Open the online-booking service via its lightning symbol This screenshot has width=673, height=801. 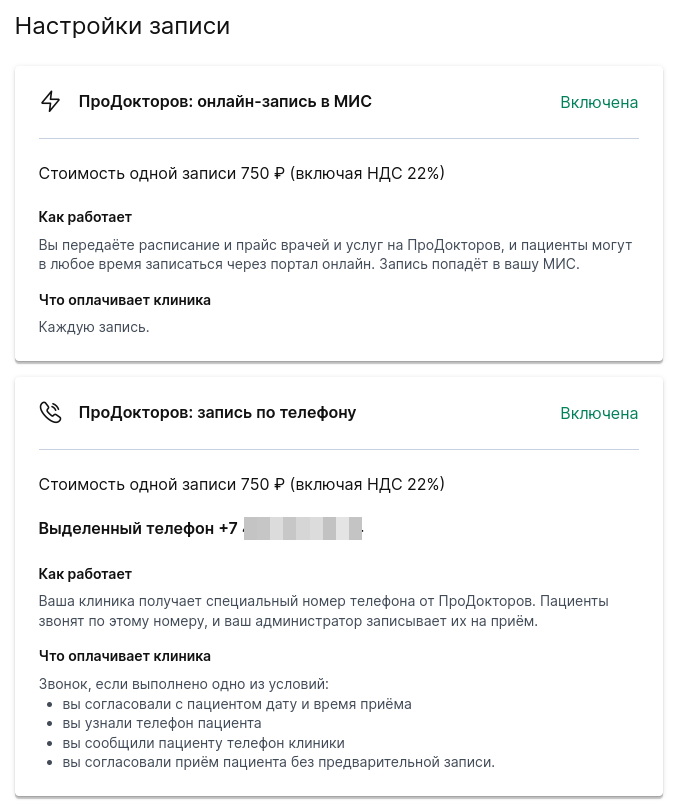pos(51,101)
